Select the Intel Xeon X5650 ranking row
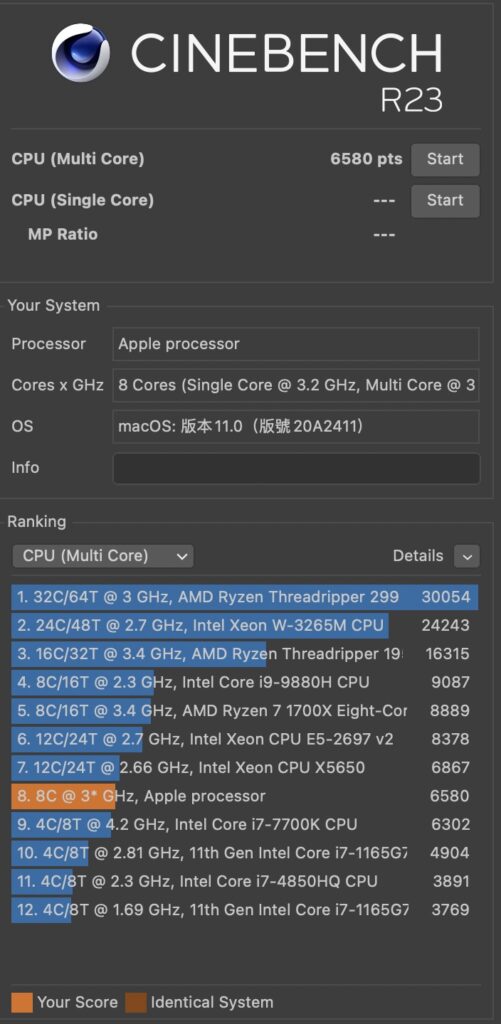The width and height of the screenshot is (501, 1024). tap(244, 768)
